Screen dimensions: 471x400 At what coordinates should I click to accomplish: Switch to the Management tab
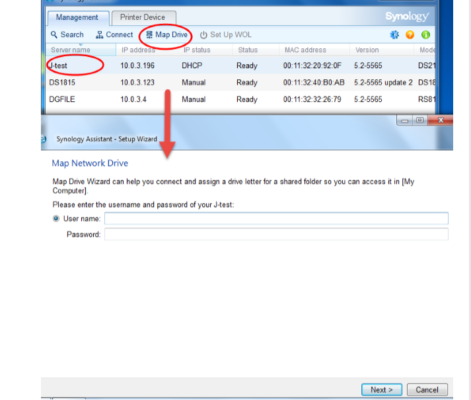pos(78,18)
